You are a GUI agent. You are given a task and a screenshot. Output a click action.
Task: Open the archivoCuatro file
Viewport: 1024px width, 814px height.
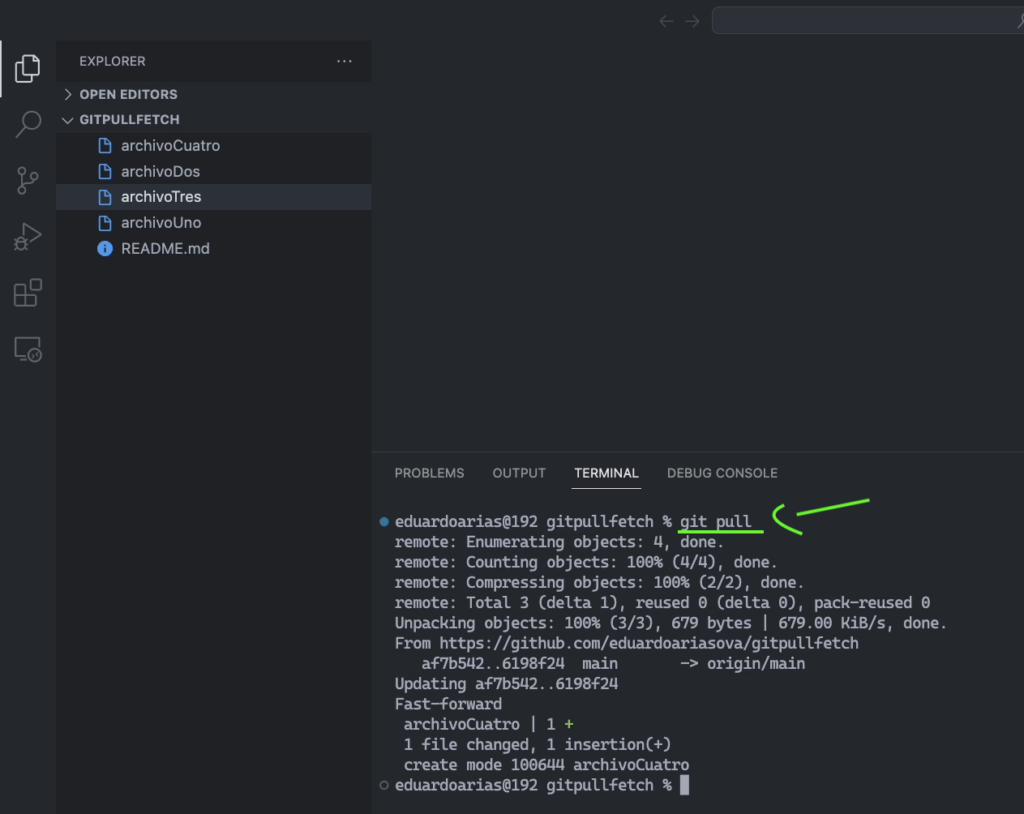click(x=214, y=146)
